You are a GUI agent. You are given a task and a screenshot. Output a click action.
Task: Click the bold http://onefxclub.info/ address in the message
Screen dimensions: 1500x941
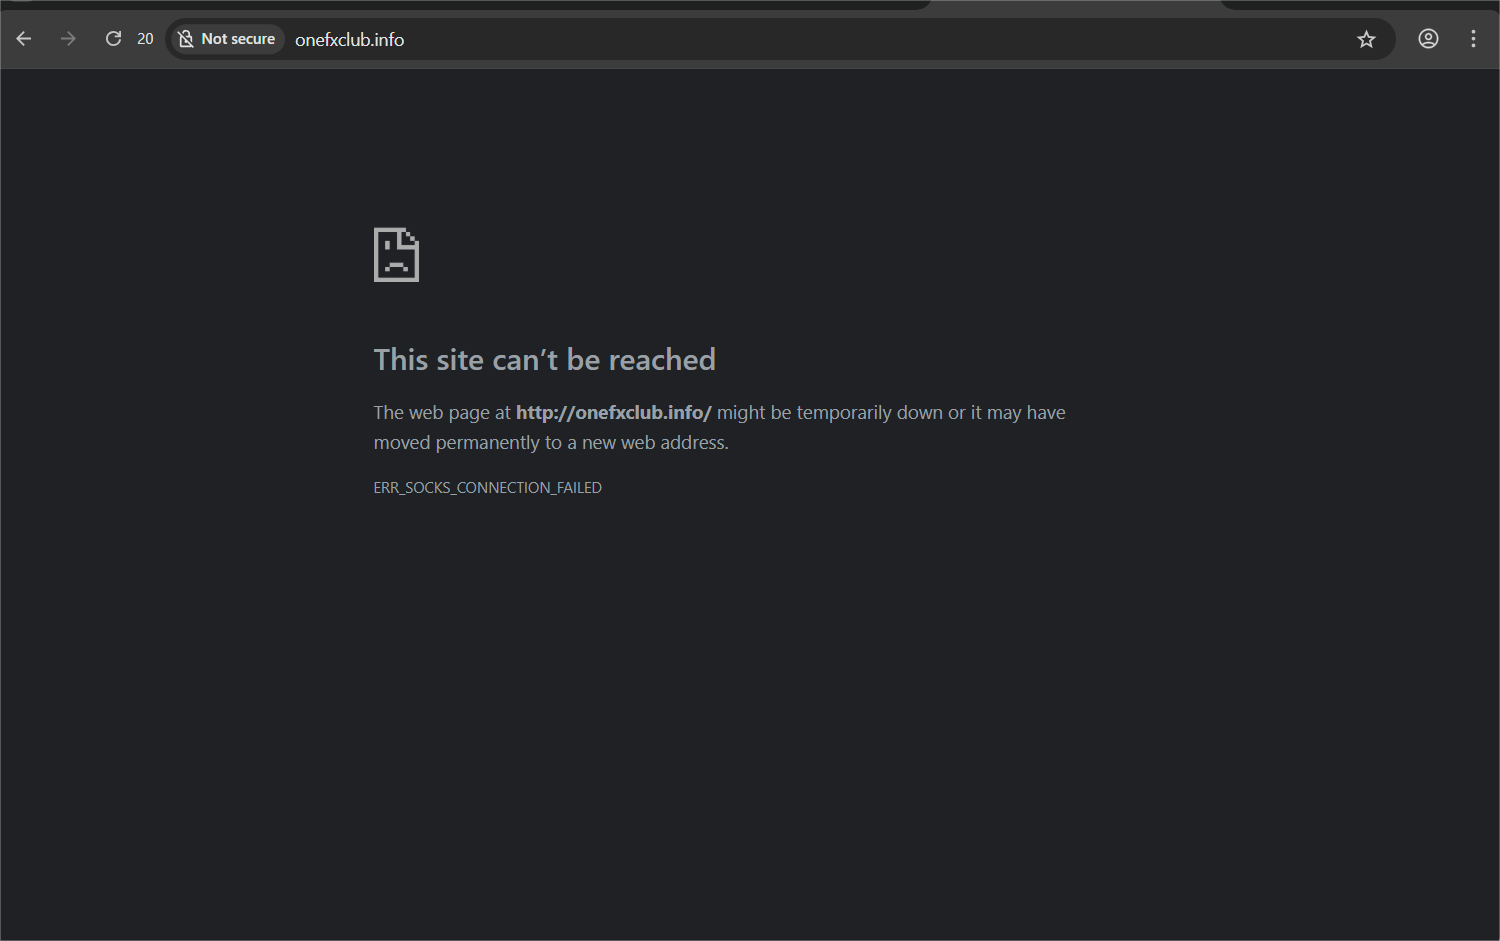pyautogui.click(x=613, y=413)
